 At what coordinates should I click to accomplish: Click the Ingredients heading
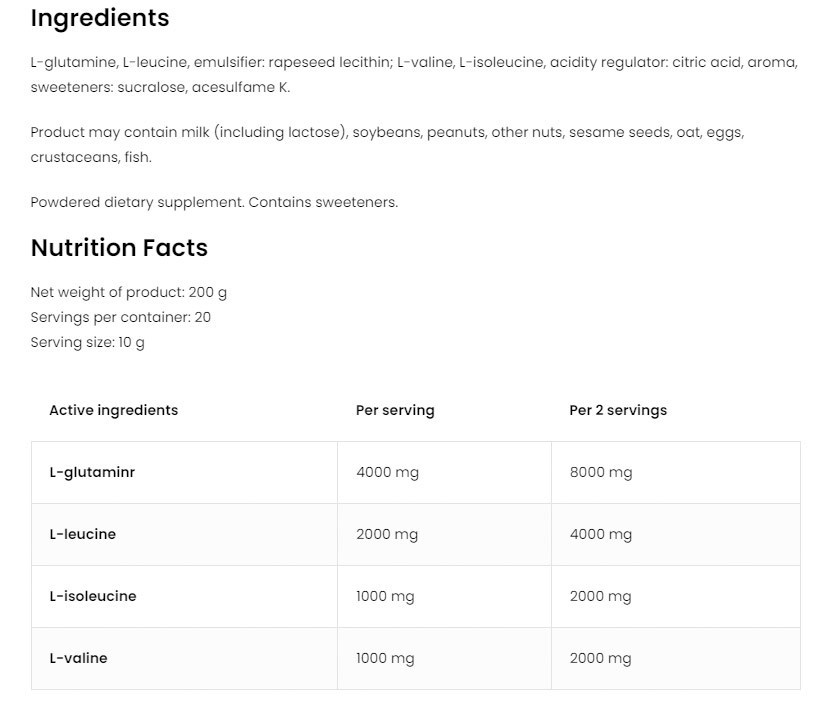pyautogui.click(x=100, y=18)
